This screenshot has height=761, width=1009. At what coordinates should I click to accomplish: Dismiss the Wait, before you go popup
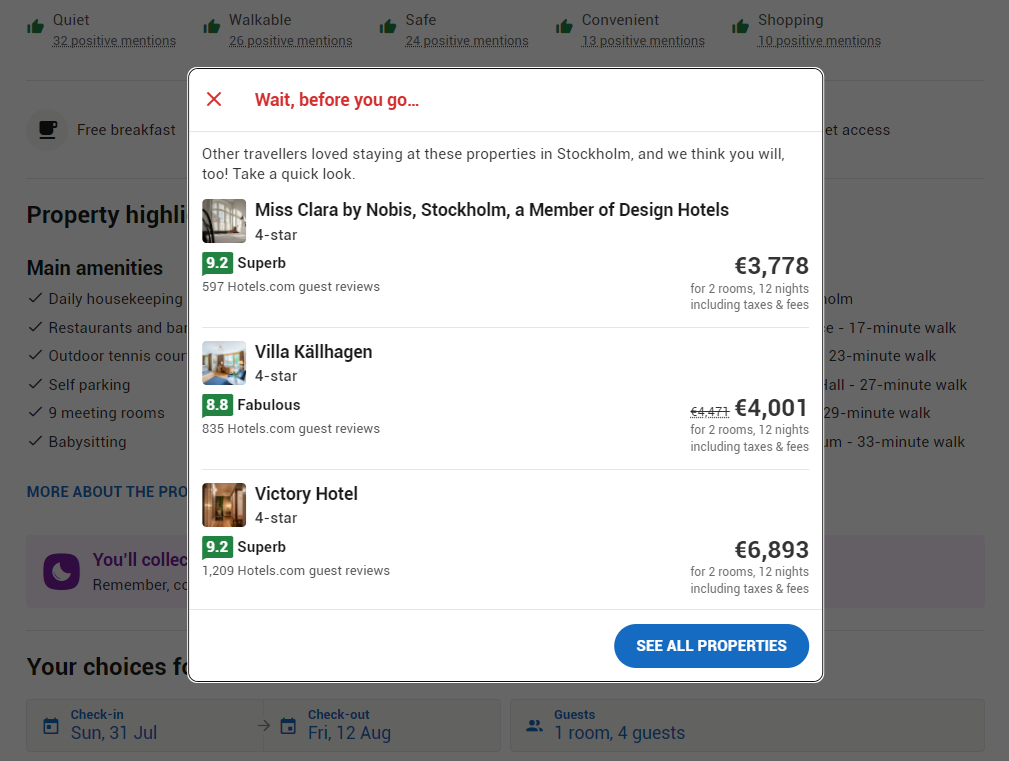(x=214, y=99)
